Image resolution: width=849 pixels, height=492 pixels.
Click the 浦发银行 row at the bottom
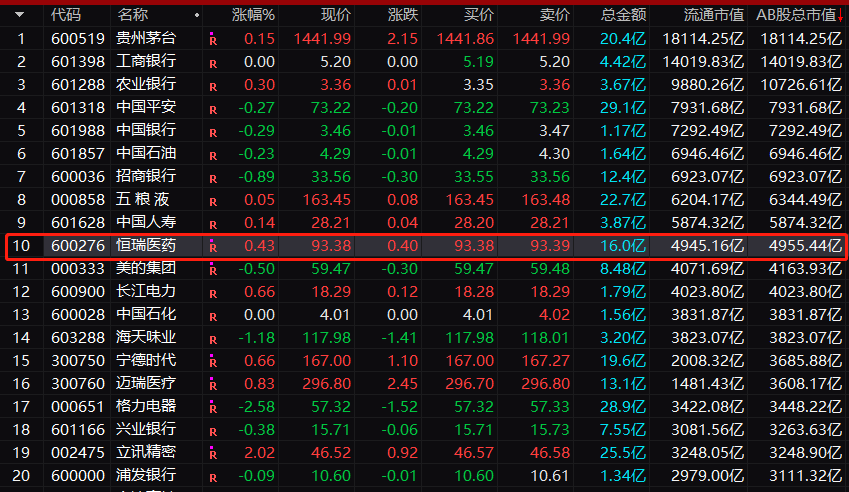[x=146, y=475]
